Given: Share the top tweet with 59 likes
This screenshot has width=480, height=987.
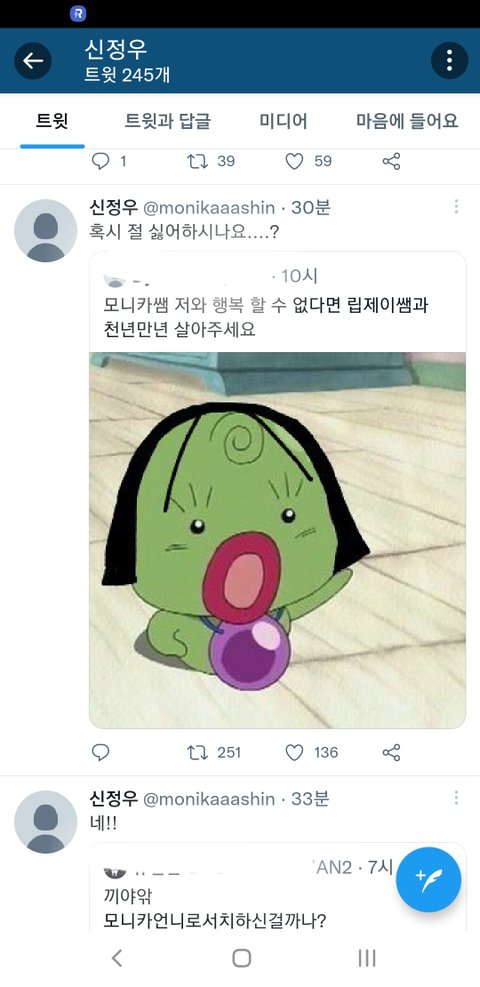Looking at the screenshot, I should (391, 161).
